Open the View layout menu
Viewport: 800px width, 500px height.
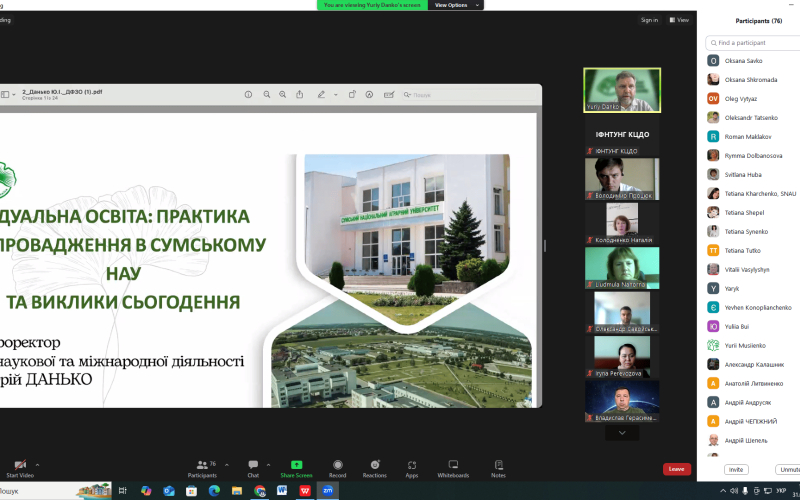tap(679, 20)
